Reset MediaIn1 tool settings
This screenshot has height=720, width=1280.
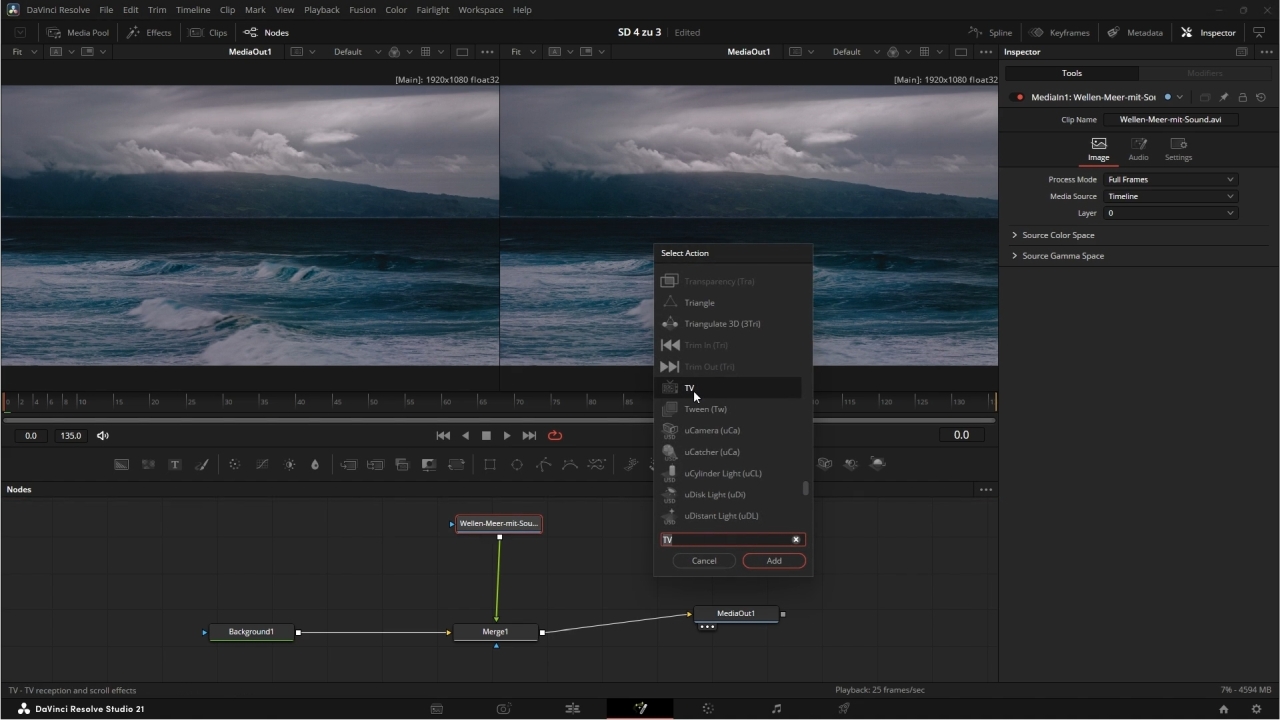[1261, 97]
